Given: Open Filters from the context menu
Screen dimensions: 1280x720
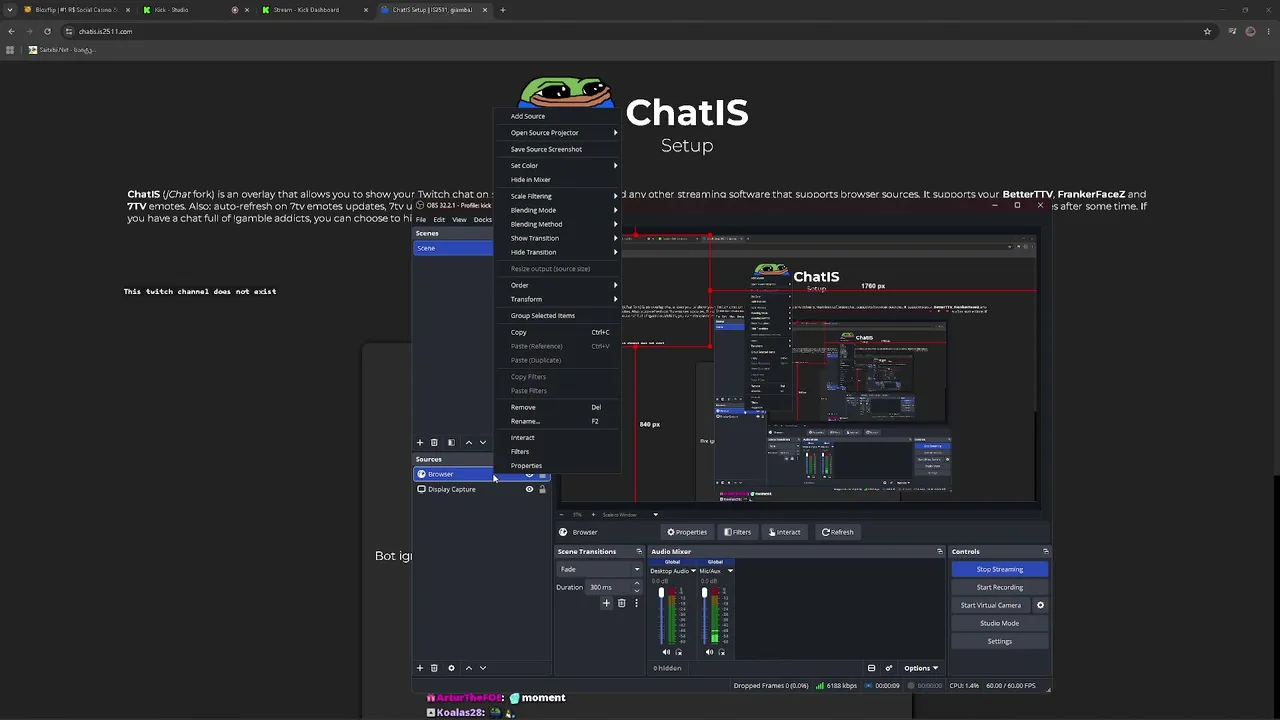Looking at the screenshot, I should (x=520, y=451).
